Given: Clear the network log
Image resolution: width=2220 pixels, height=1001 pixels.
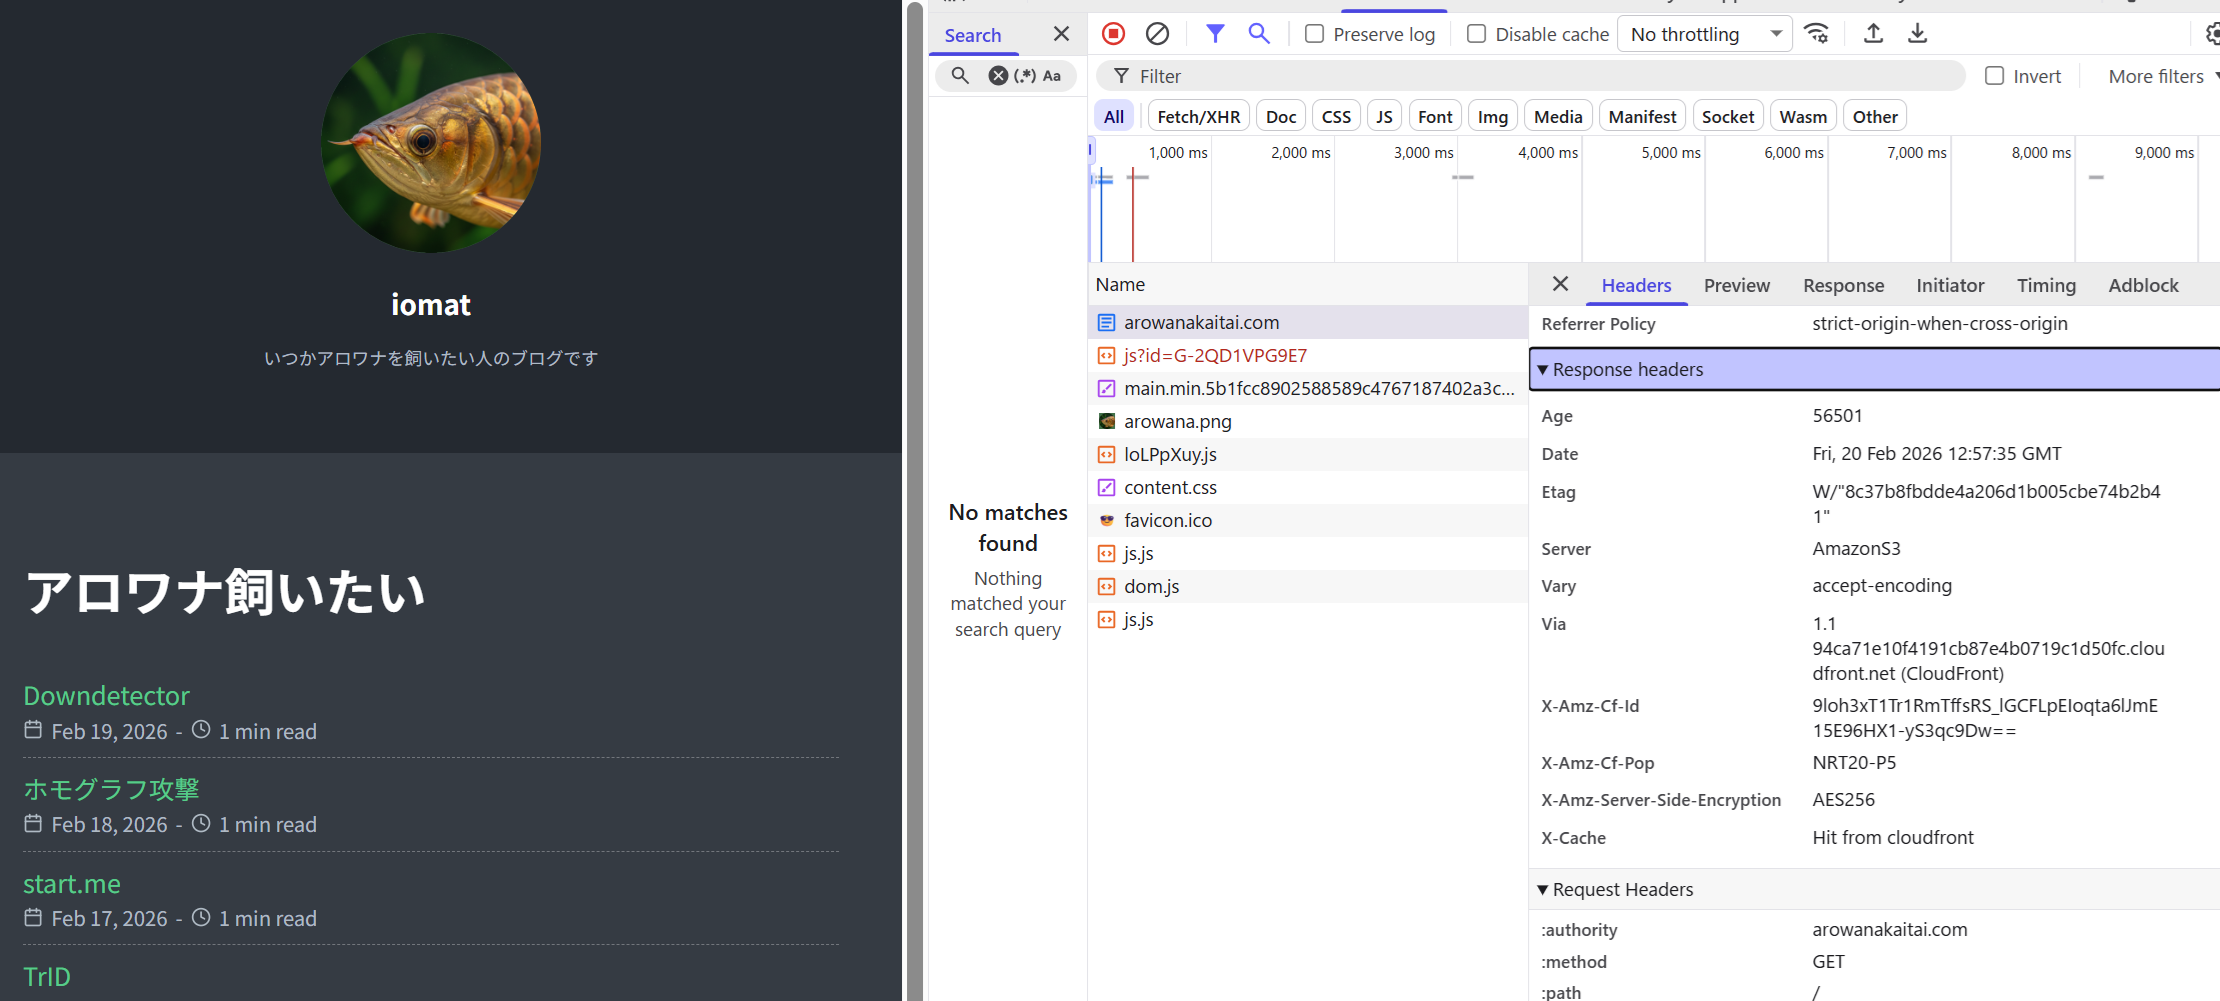Looking at the screenshot, I should tap(1157, 34).
